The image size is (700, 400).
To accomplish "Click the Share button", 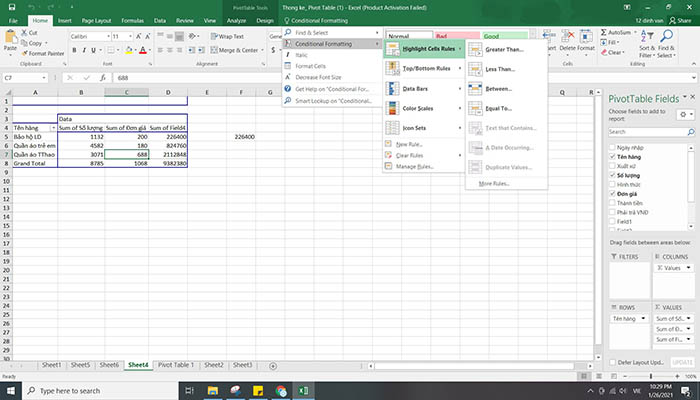I will click(680, 21).
